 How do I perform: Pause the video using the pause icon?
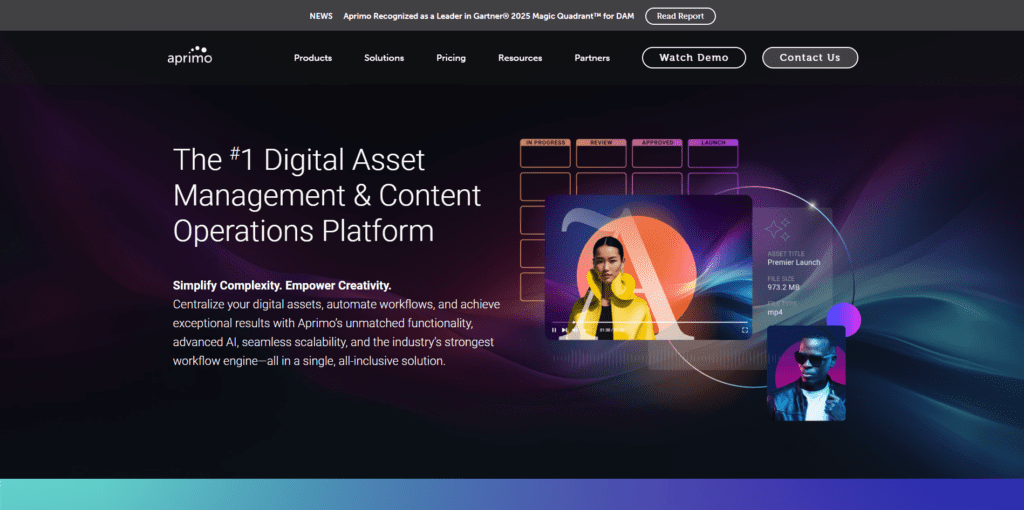(x=554, y=329)
